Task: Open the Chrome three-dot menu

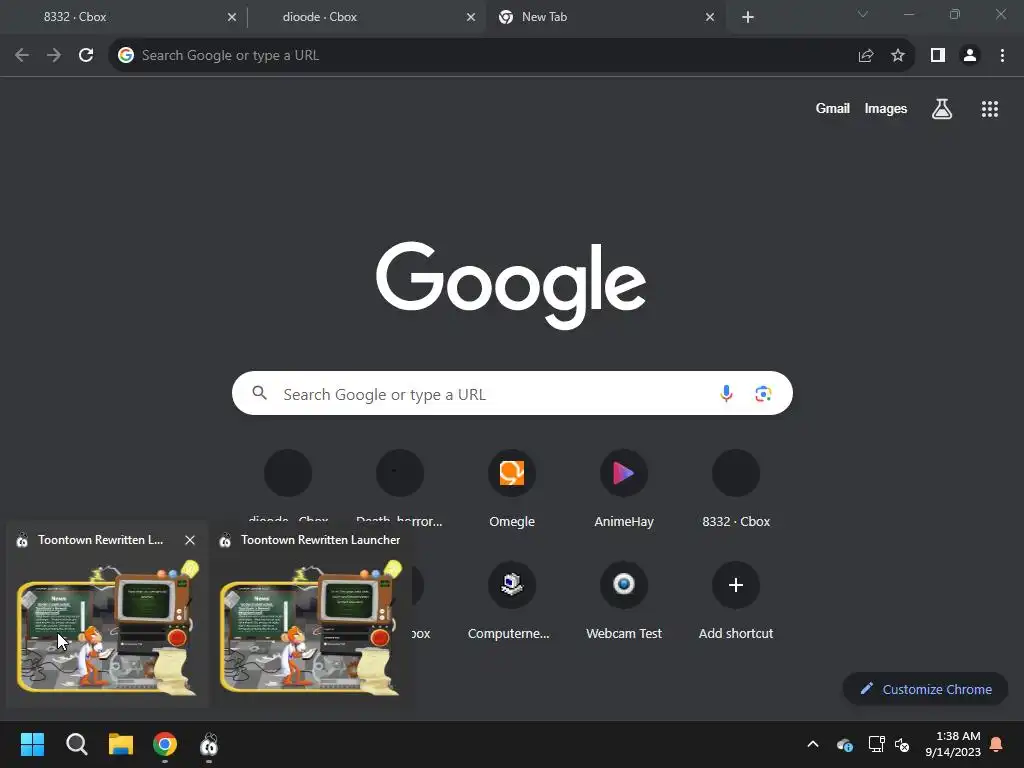Action: 1002,56
